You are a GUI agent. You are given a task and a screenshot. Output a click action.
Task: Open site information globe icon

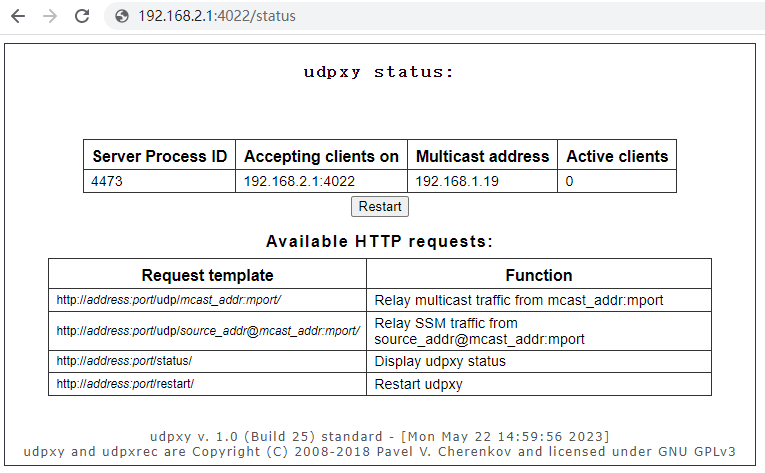point(122,16)
